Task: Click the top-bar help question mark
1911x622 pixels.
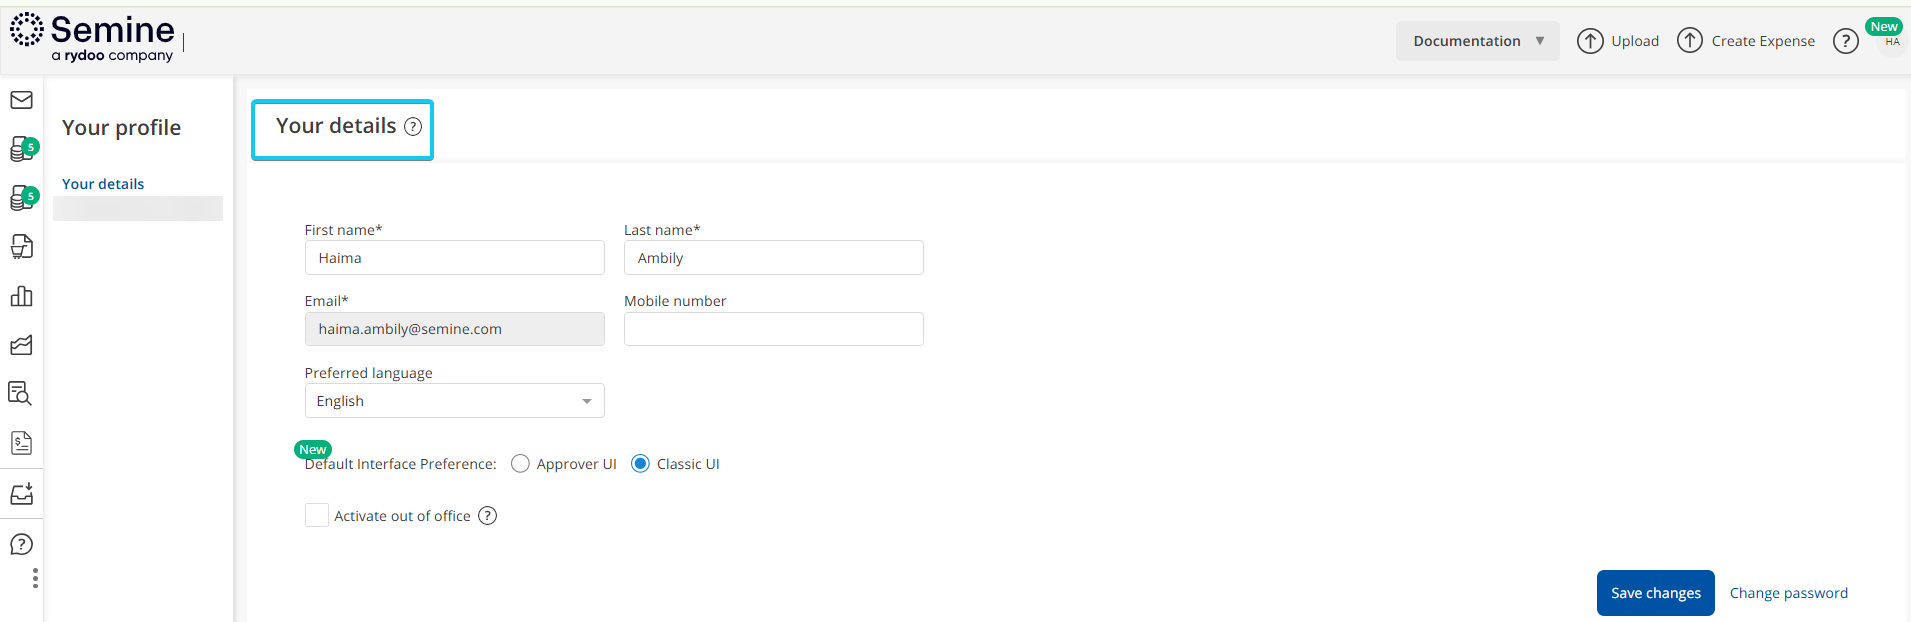Action: pyautogui.click(x=1845, y=41)
